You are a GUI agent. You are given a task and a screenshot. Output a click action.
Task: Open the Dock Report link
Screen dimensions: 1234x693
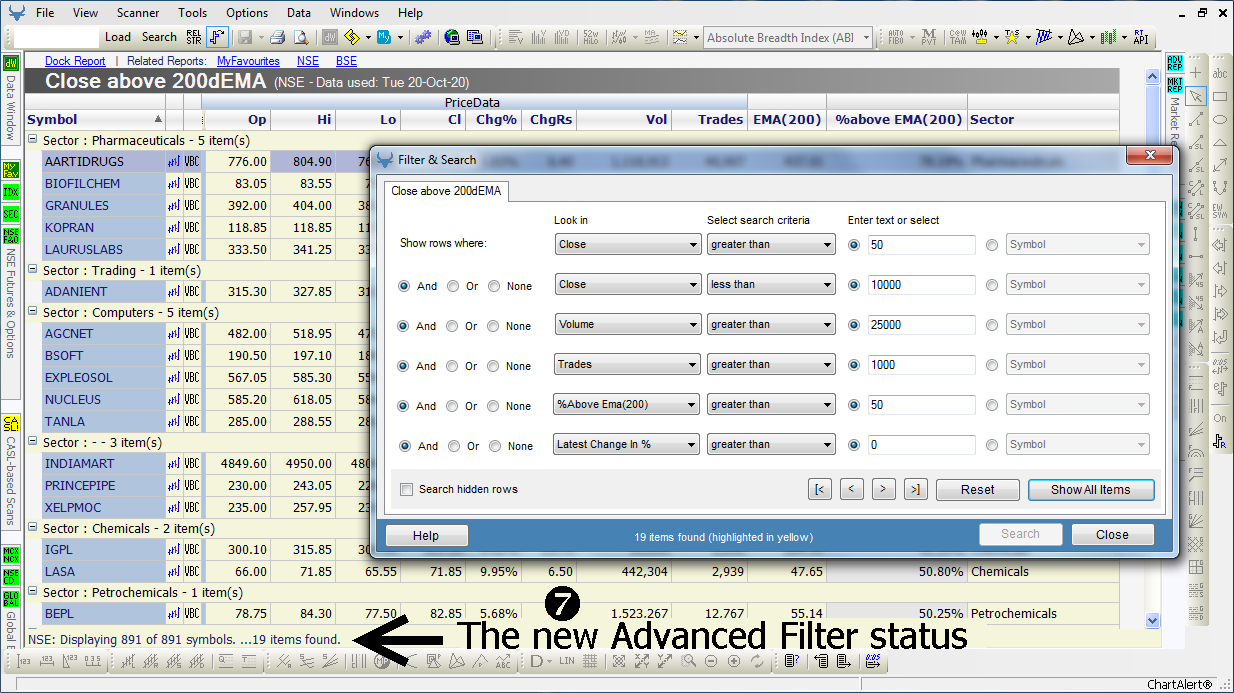75,61
